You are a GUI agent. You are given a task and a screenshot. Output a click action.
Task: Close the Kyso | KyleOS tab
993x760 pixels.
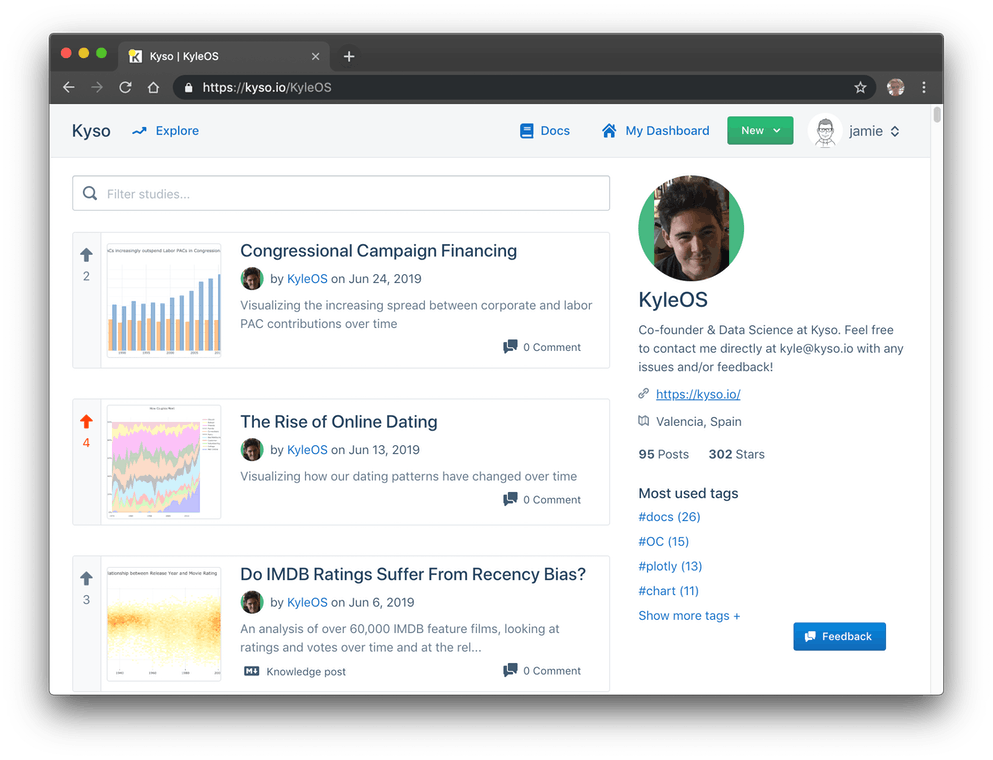pyautogui.click(x=315, y=56)
